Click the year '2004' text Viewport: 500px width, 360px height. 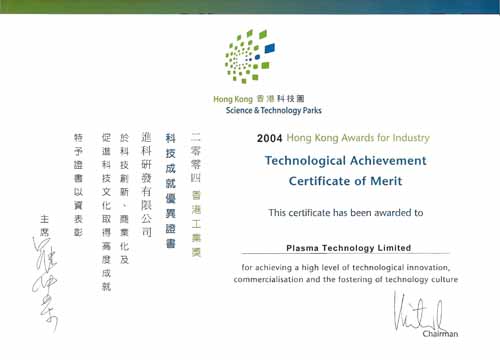(x=269, y=138)
